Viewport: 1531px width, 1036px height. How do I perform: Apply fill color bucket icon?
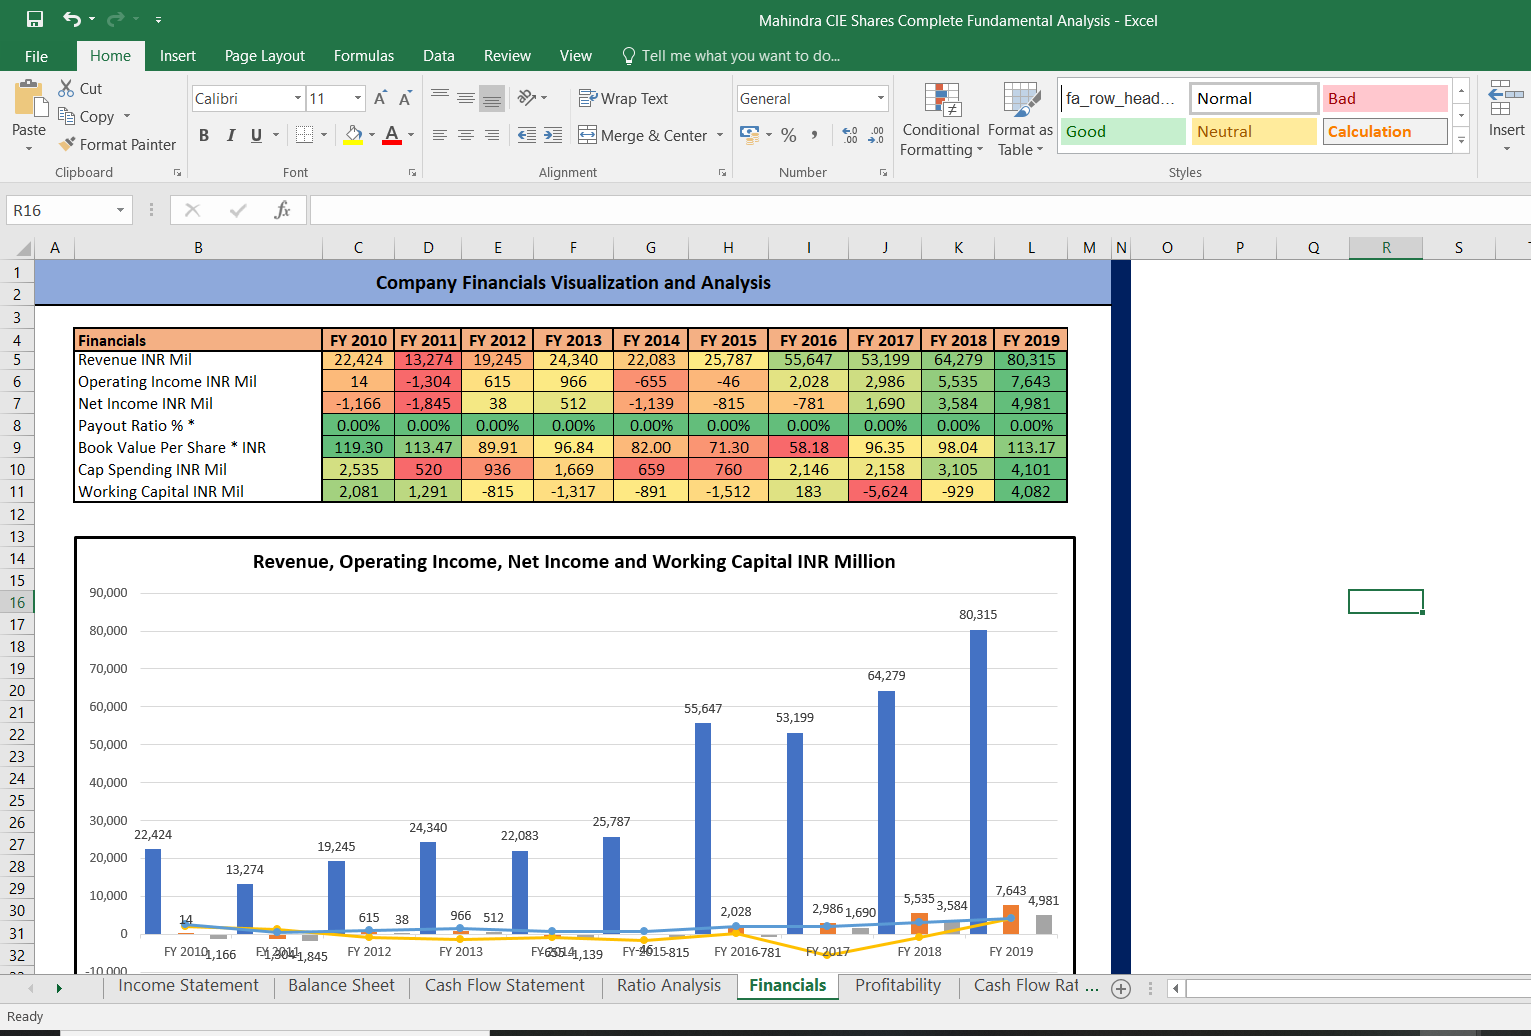pos(353,134)
